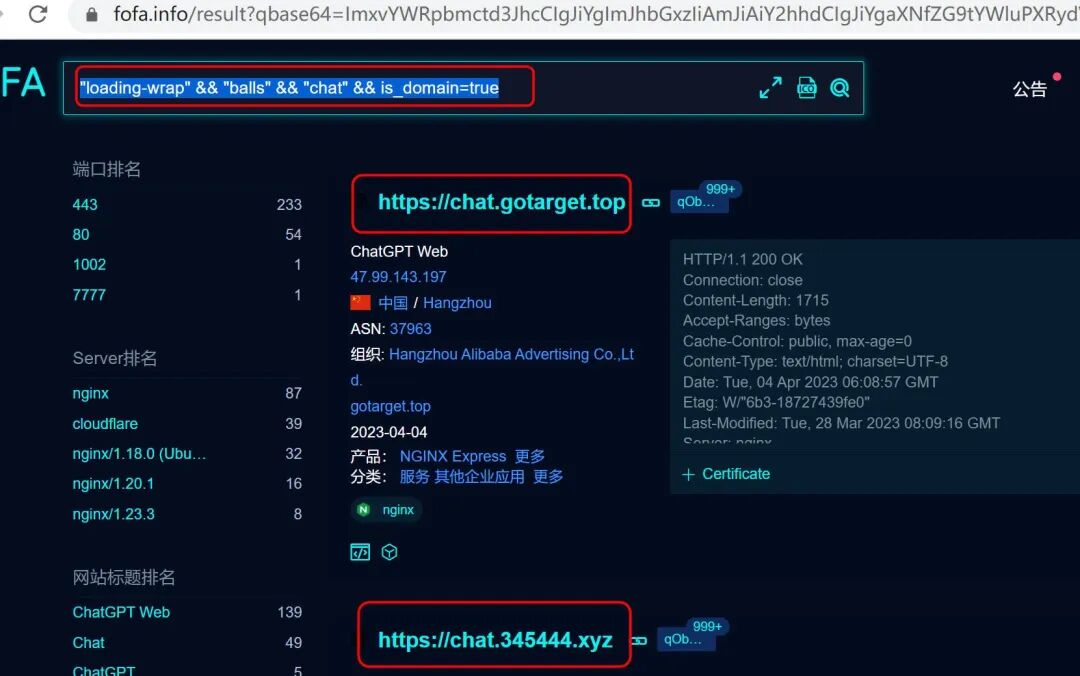Click the FOFA logo
This screenshot has height=676, width=1080.
tap(23, 83)
